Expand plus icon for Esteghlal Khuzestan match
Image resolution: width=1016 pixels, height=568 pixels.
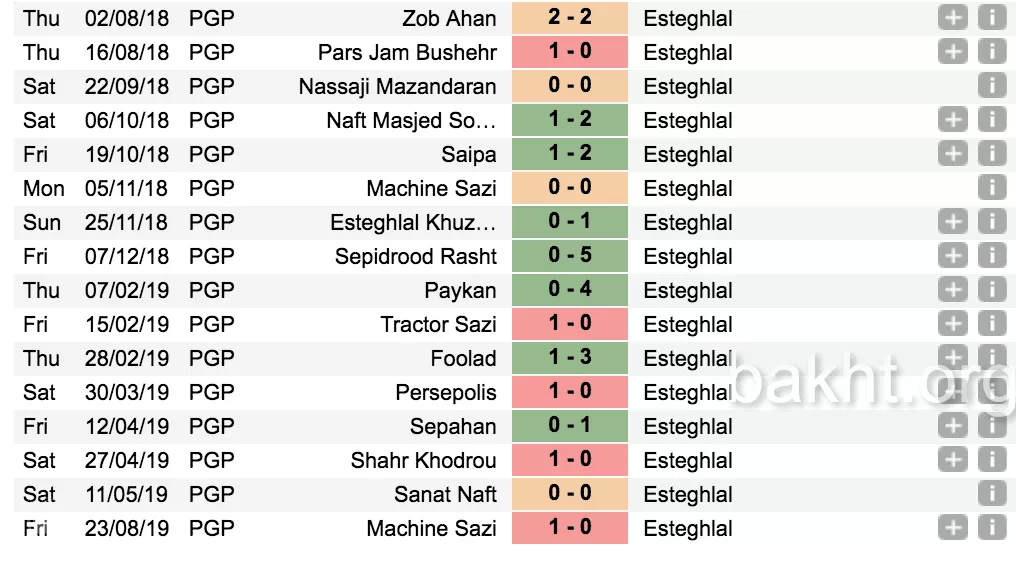pyautogui.click(x=953, y=222)
